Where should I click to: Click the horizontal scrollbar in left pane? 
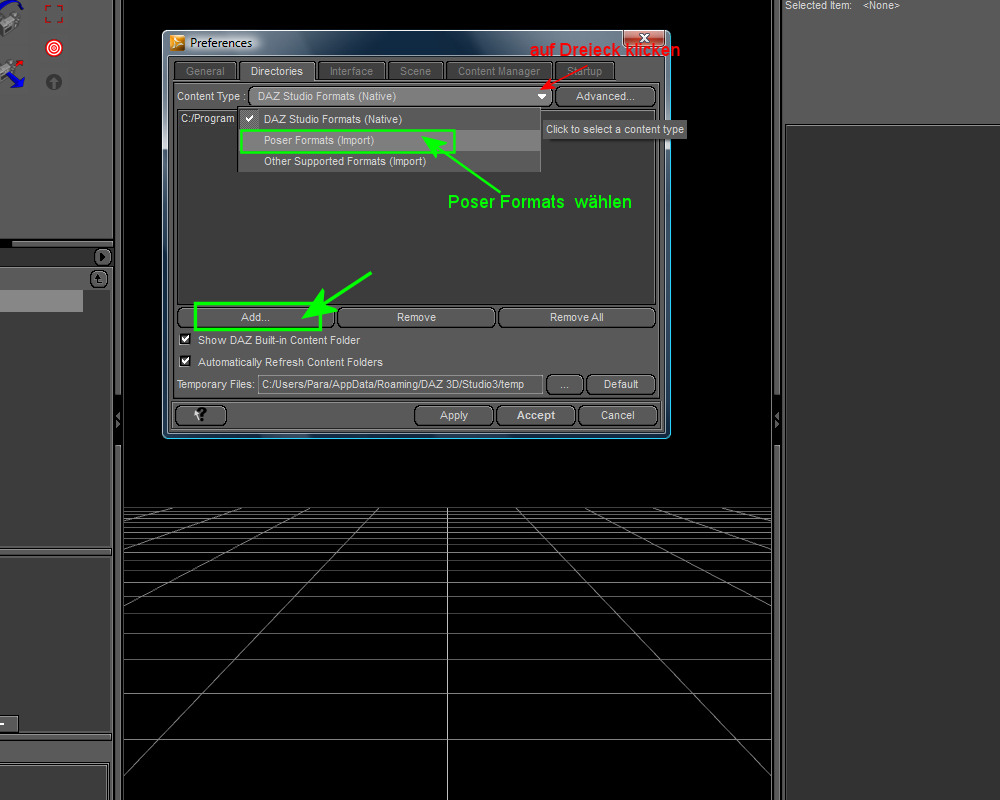[x=62, y=244]
